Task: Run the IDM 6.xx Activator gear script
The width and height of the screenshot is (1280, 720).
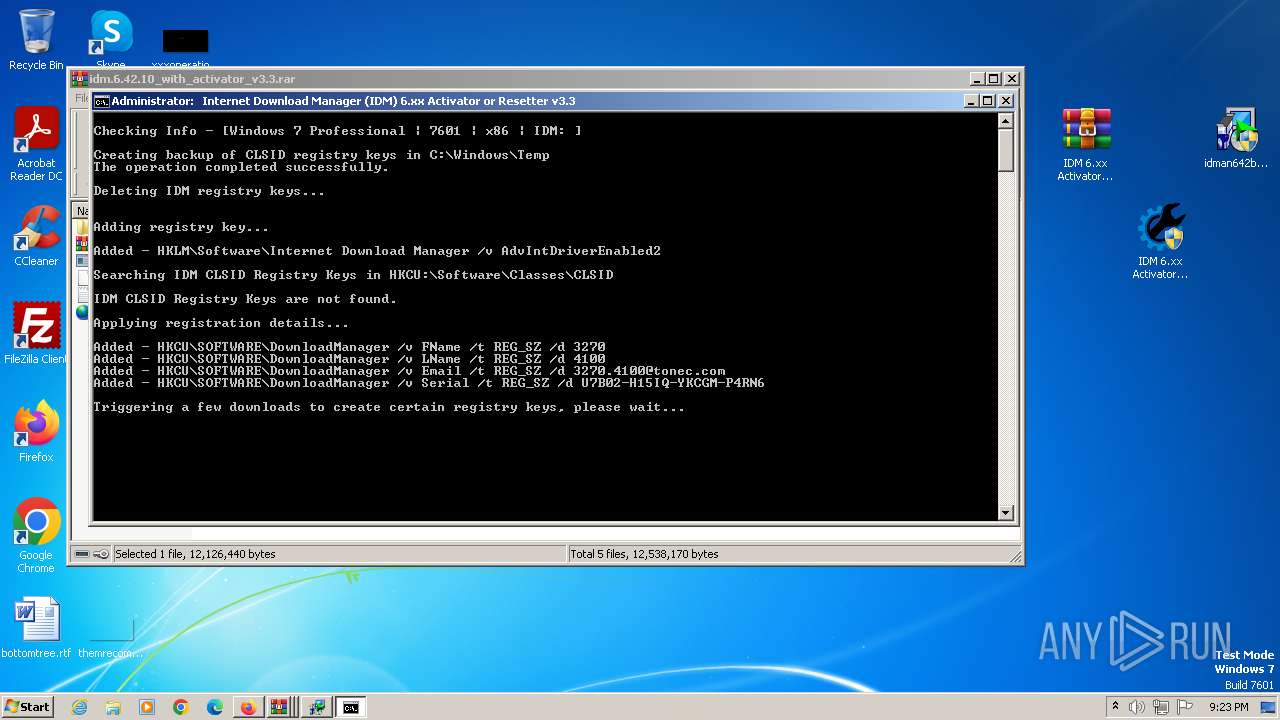Action: tap(1160, 241)
